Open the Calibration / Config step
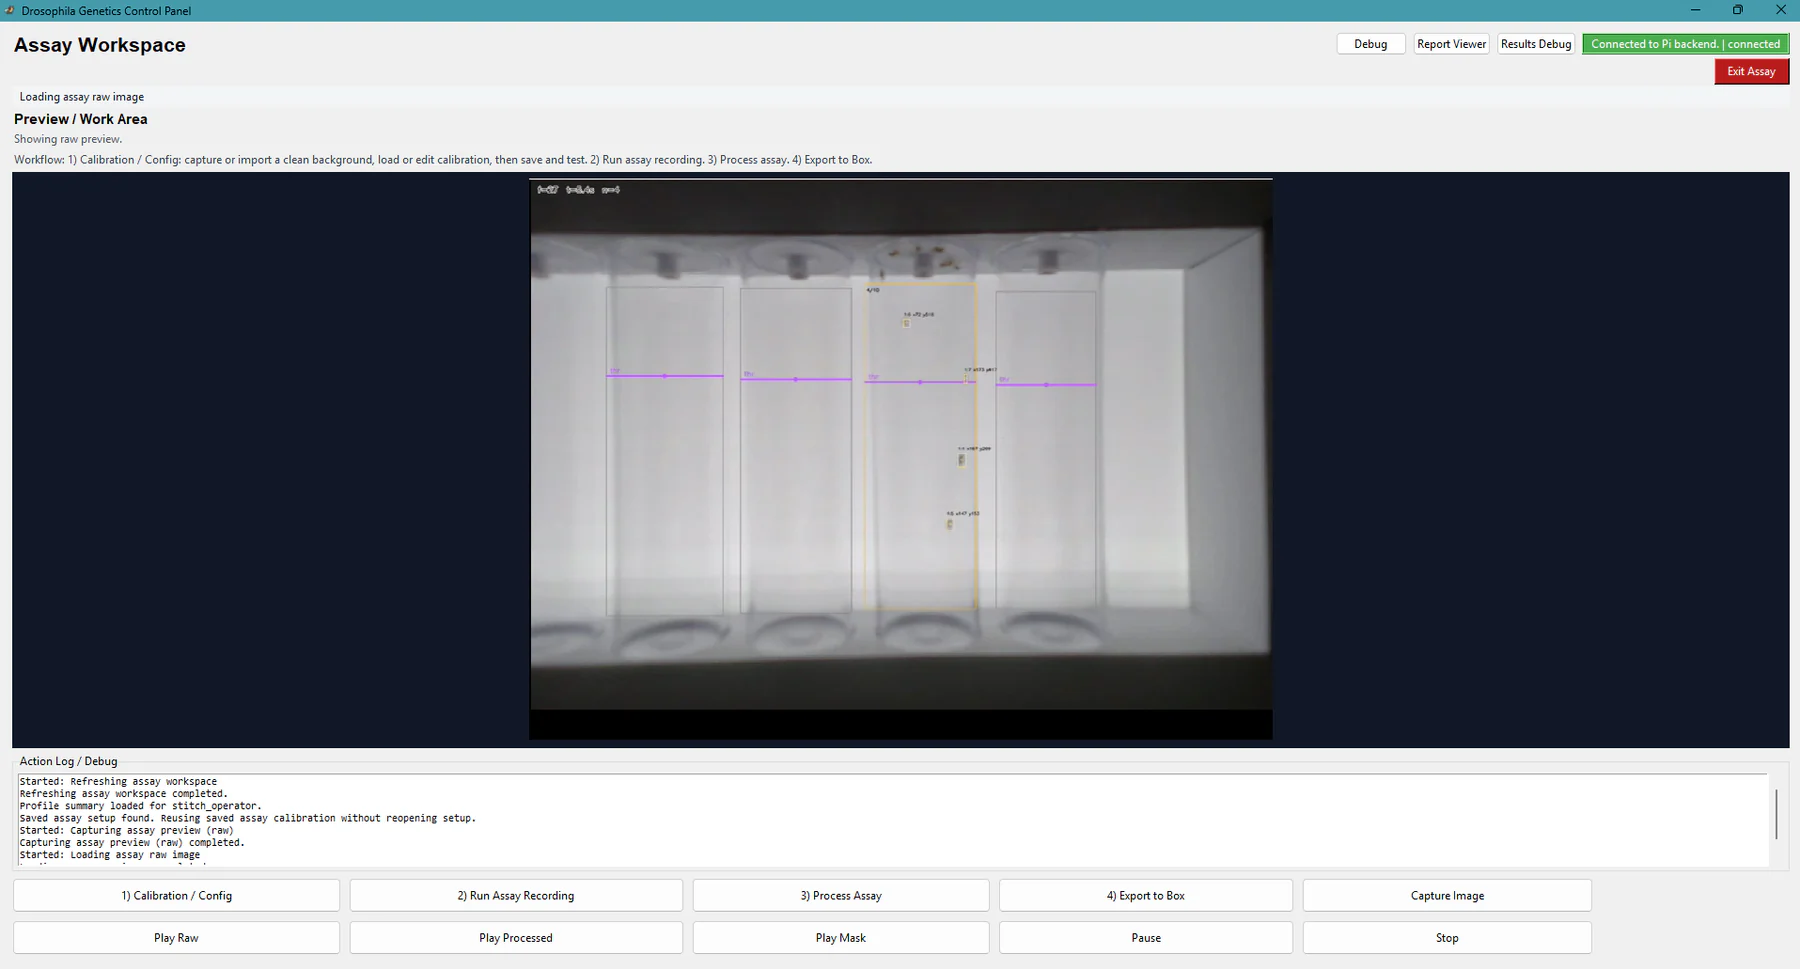Viewport: 1800px width, 969px height. (x=176, y=895)
